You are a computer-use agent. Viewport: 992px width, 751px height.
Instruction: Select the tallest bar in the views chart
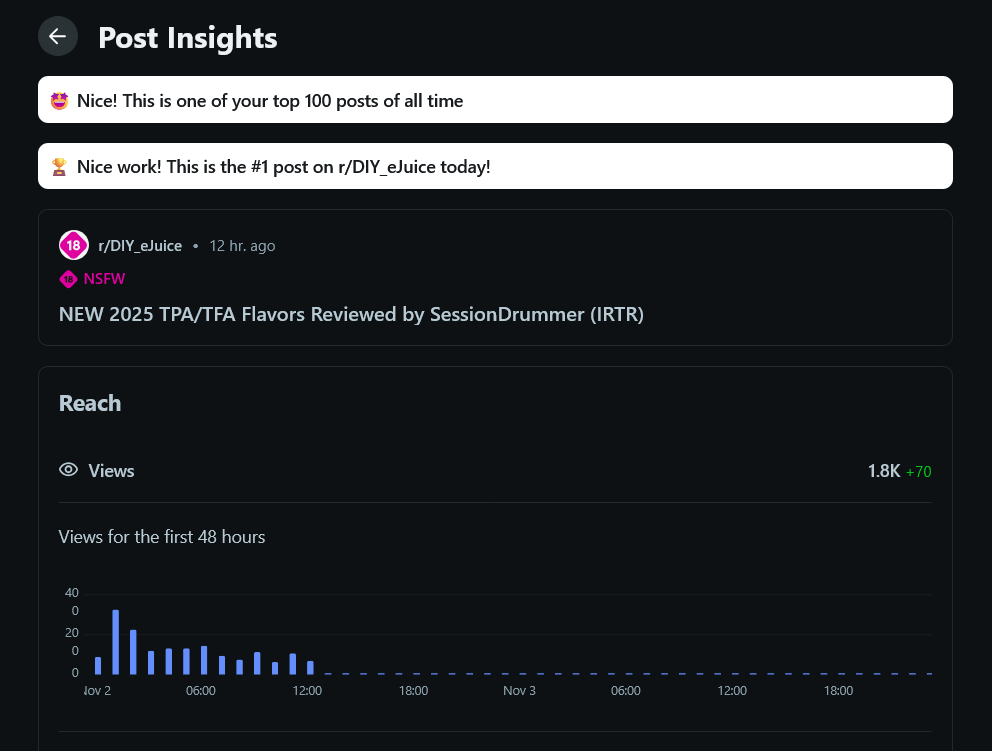click(x=116, y=641)
